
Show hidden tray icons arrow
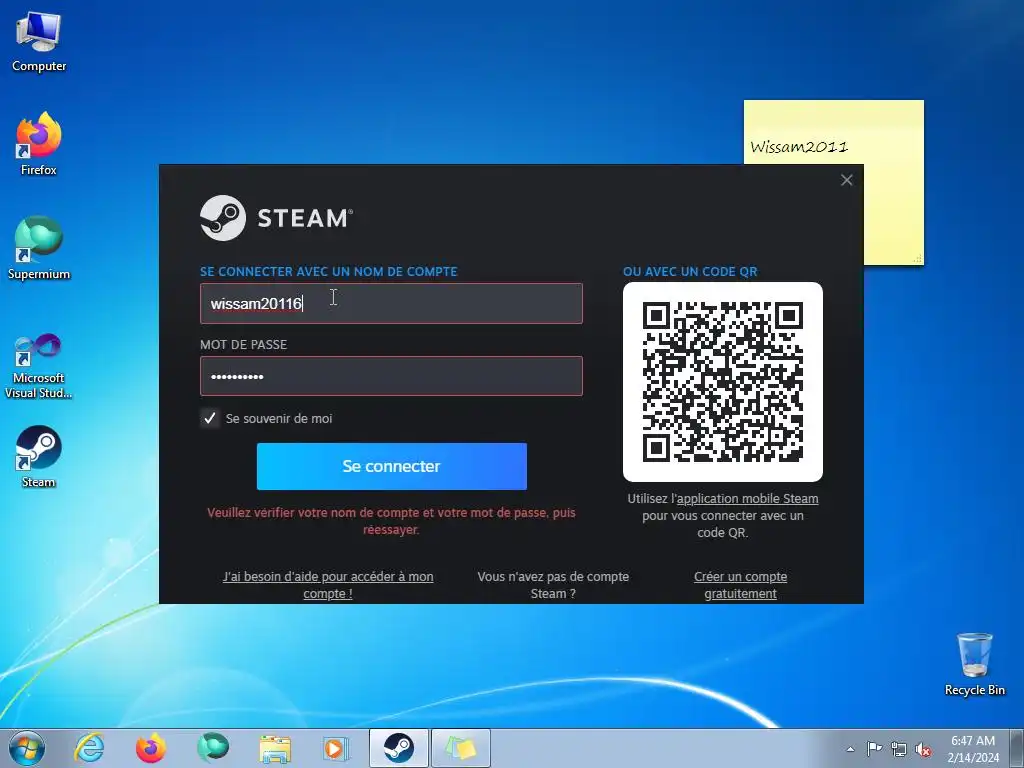[850, 749]
